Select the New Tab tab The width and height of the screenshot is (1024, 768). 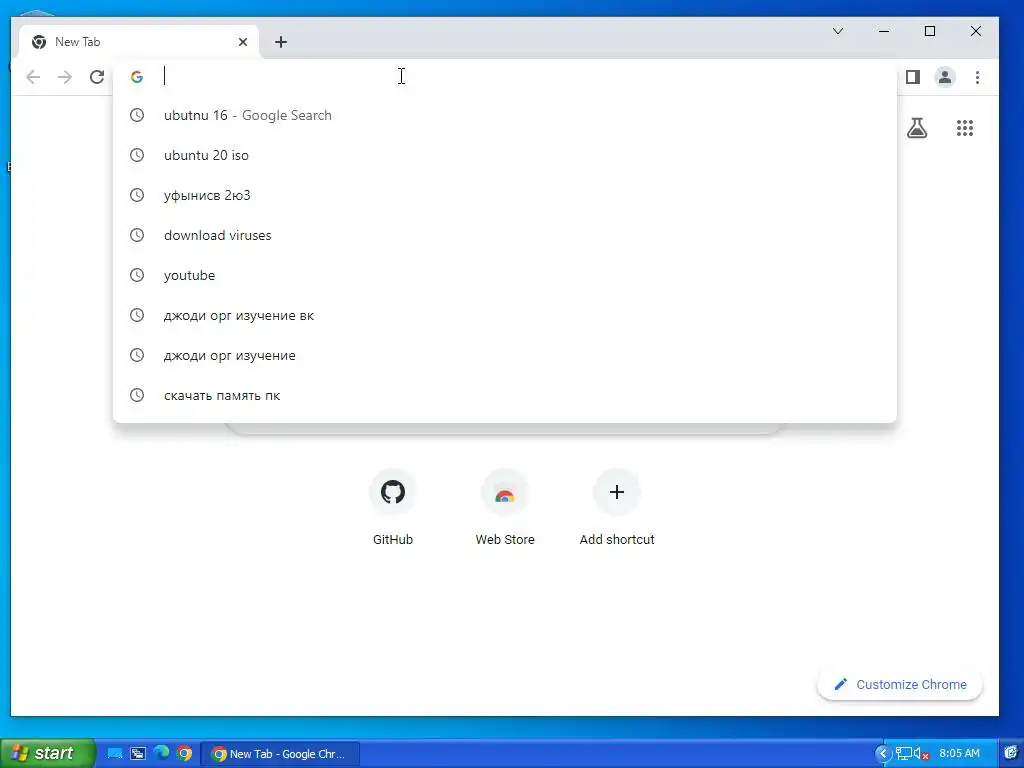[x=138, y=42]
